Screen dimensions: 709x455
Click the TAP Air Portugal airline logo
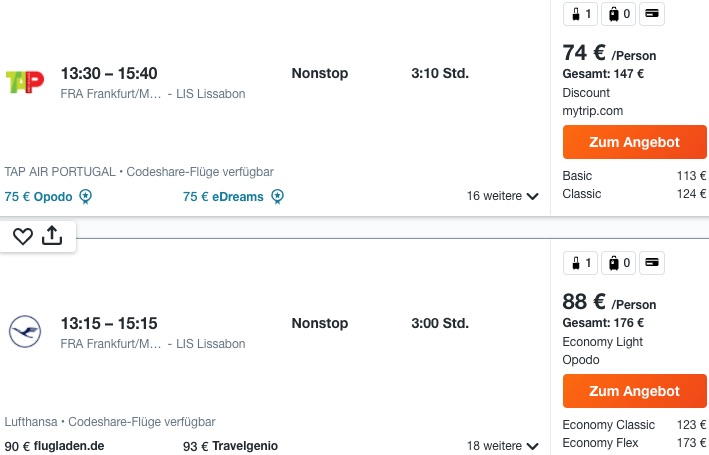tap(25, 82)
